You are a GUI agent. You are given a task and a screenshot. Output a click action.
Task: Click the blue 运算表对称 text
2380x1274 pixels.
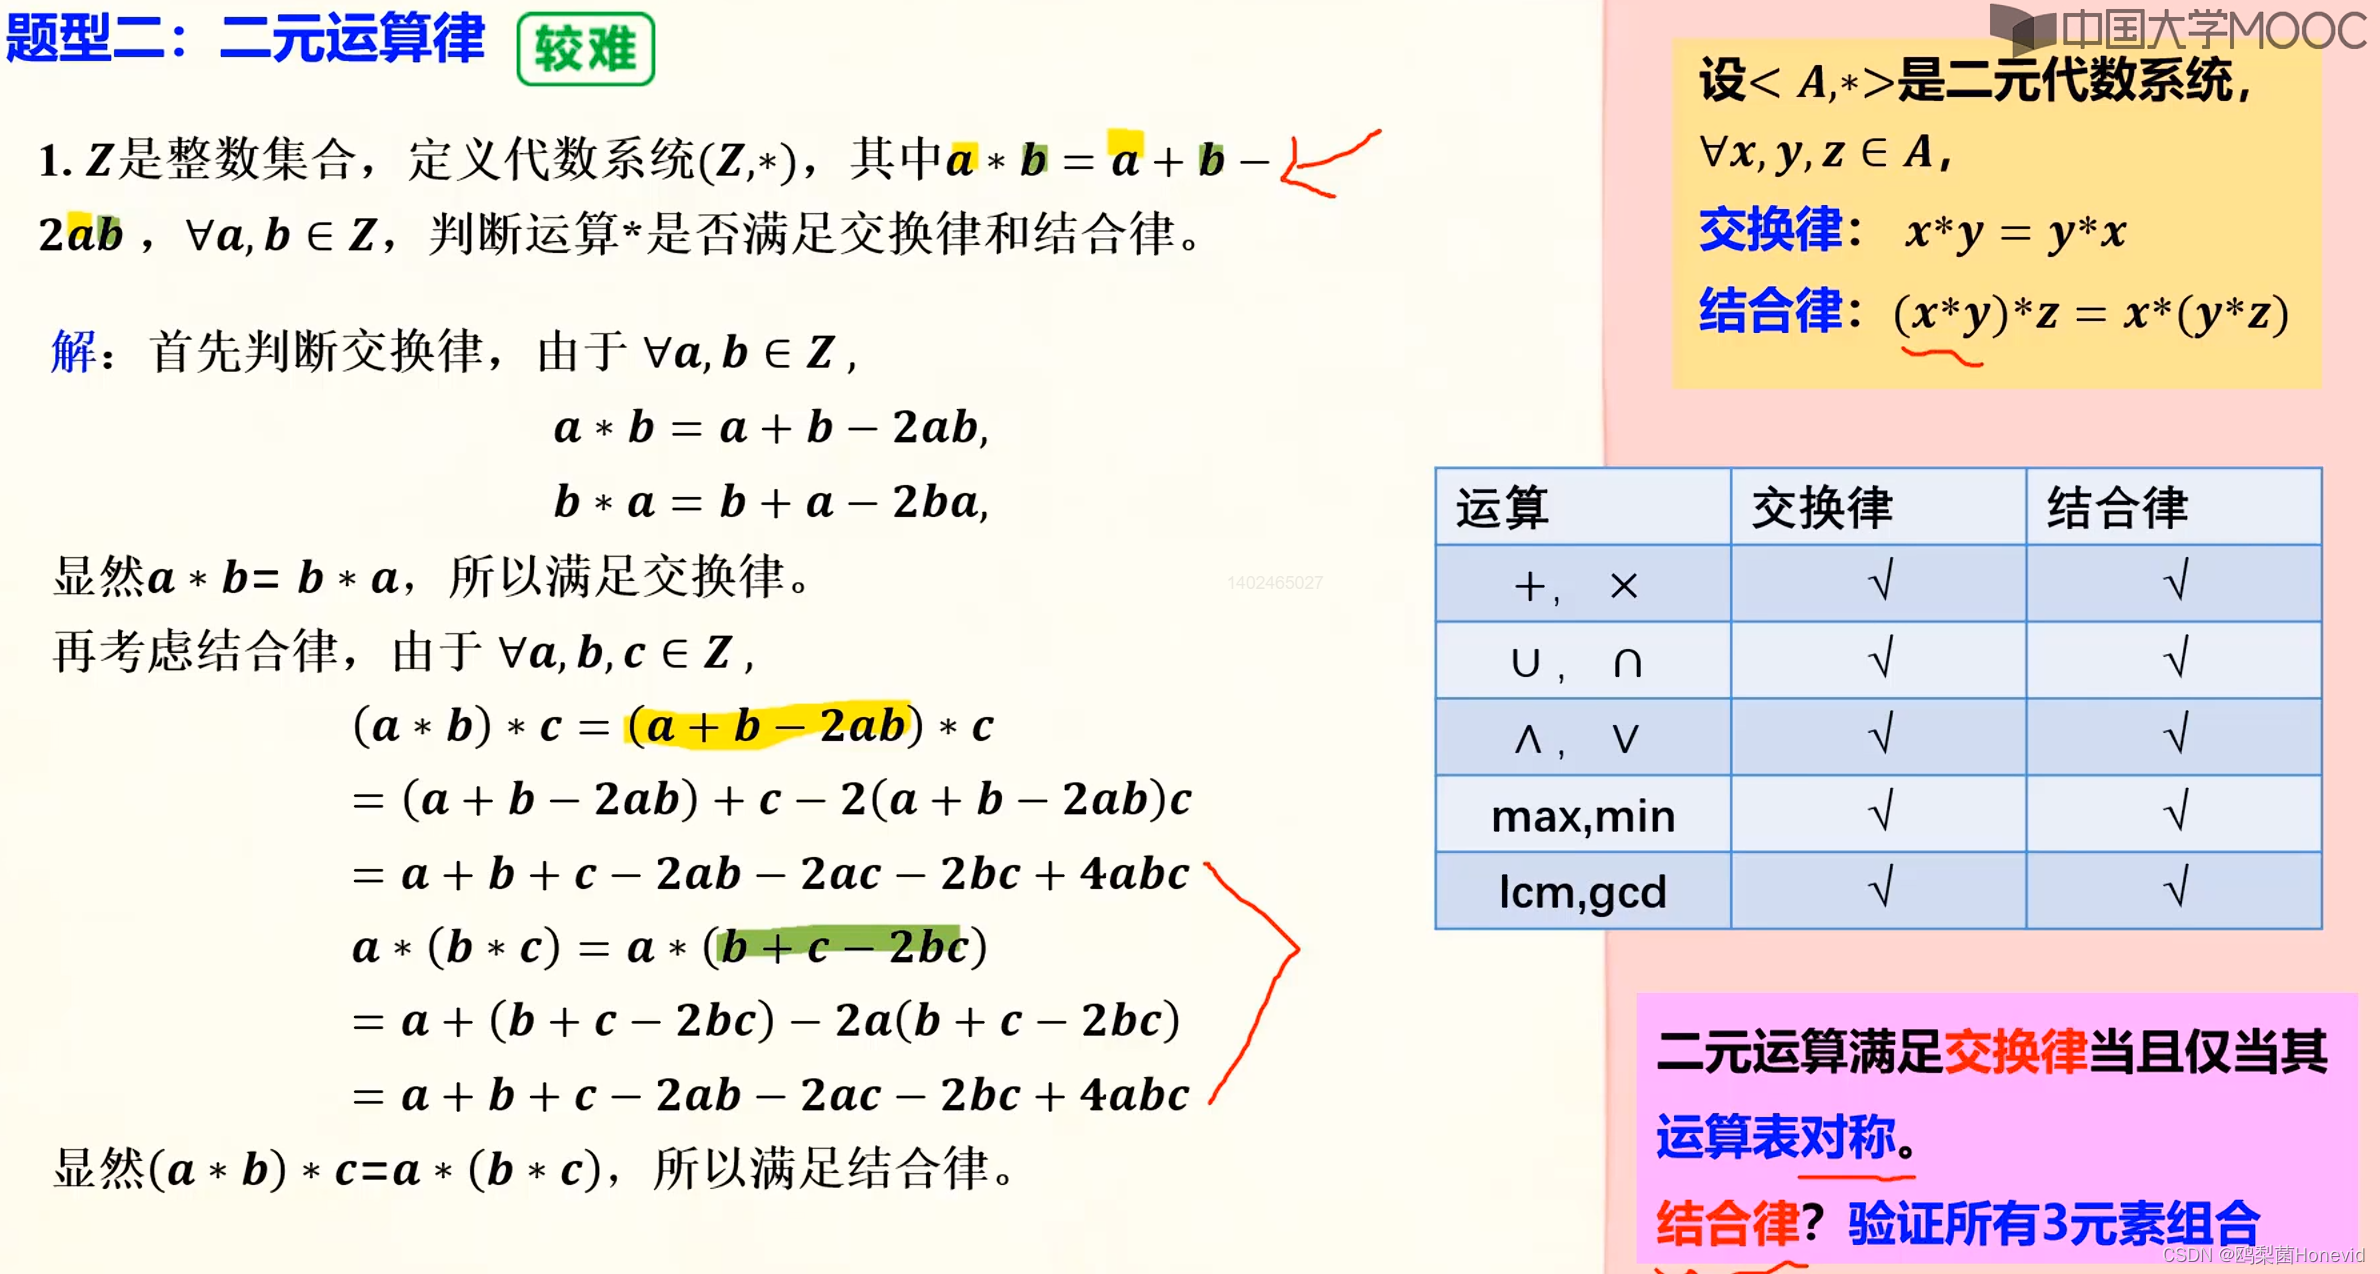[1775, 1136]
